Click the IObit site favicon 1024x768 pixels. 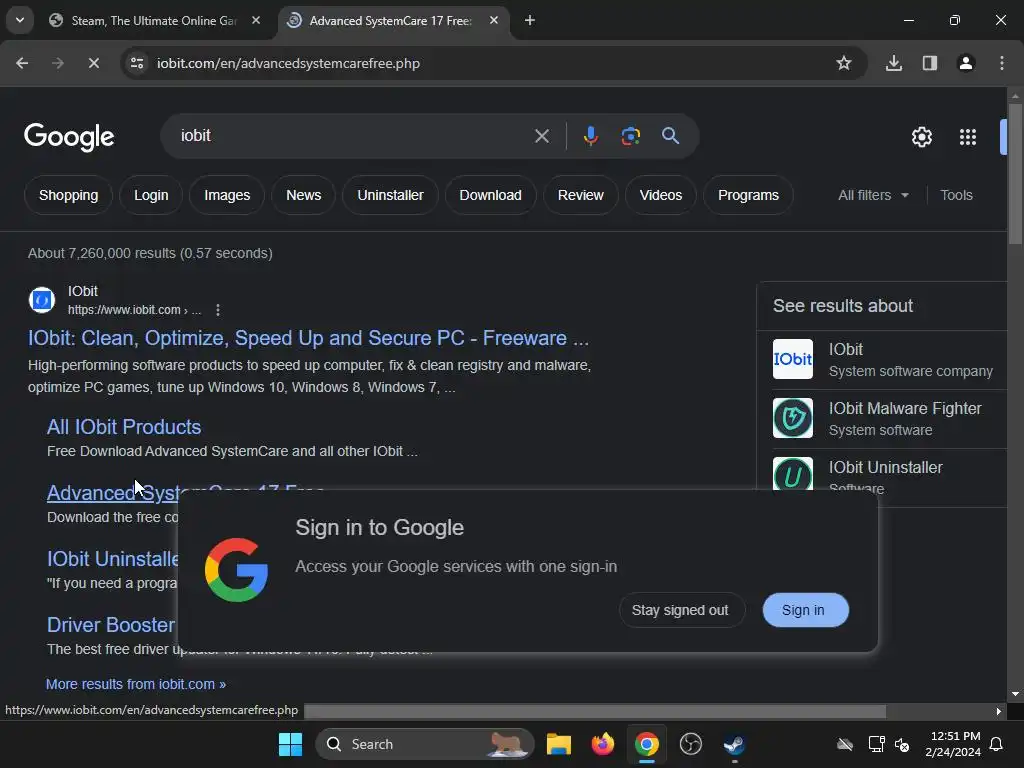42,300
